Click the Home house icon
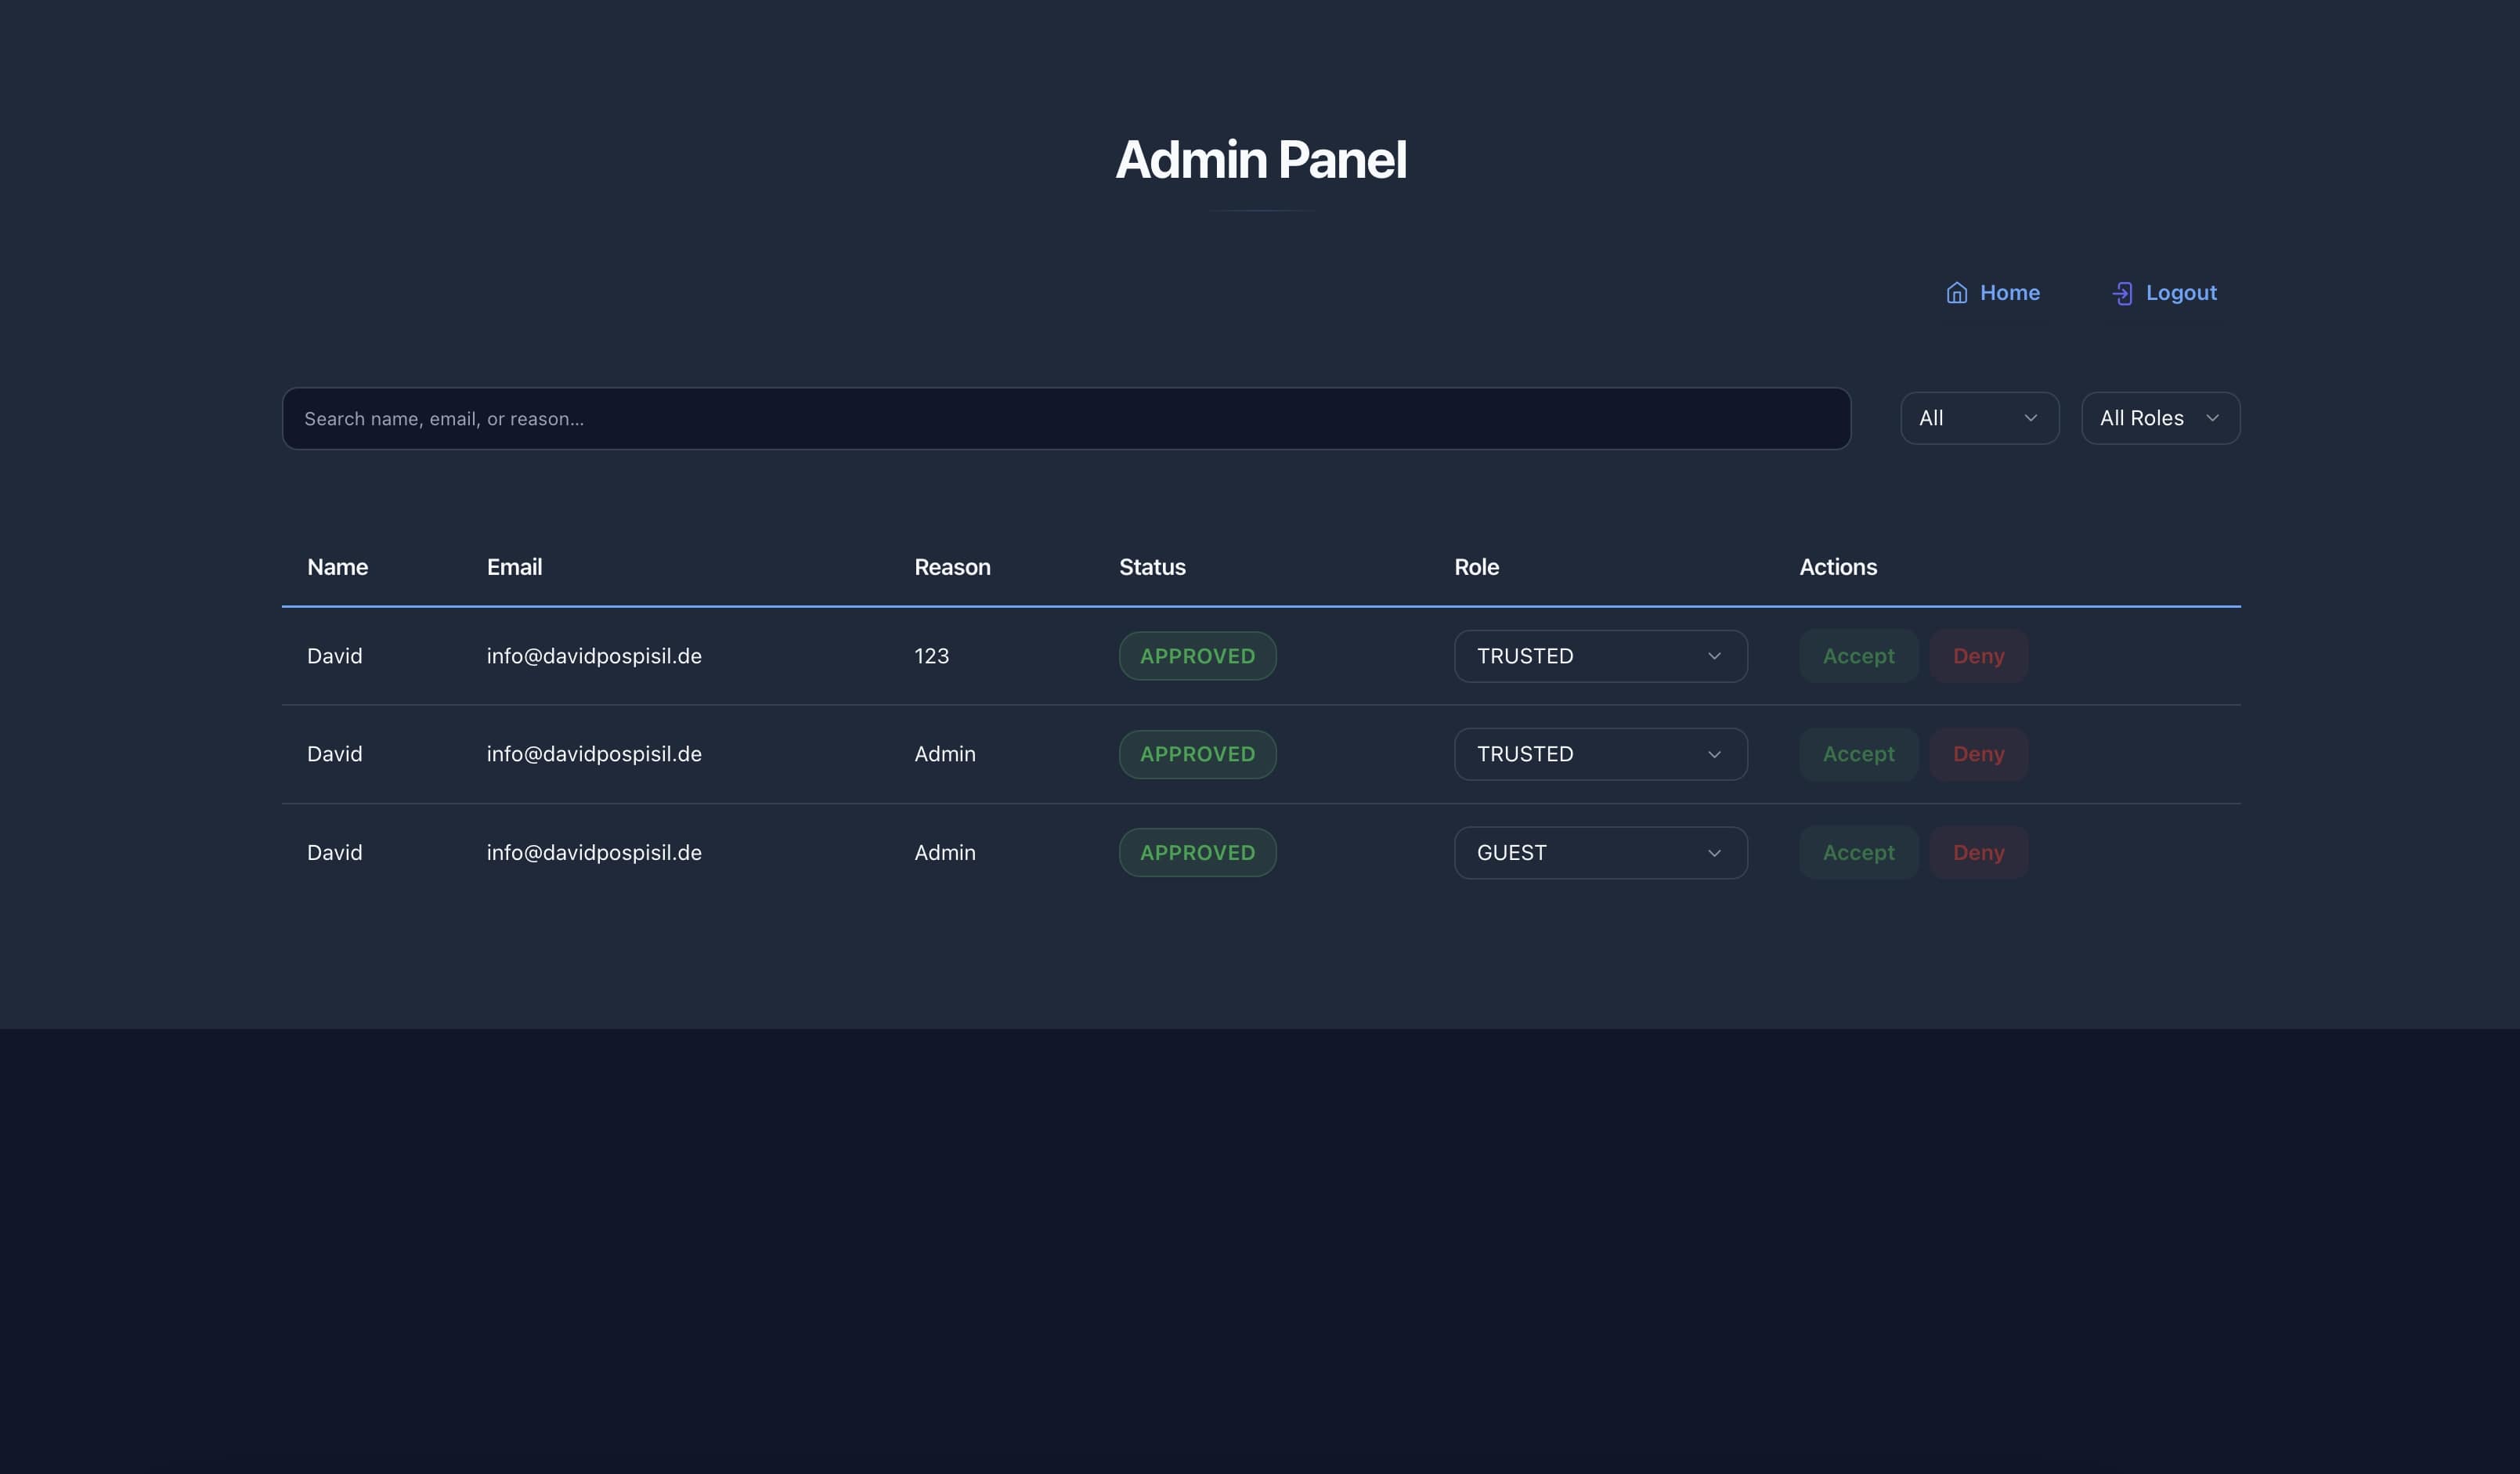The image size is (2520, 1474). click(1956, 293)
